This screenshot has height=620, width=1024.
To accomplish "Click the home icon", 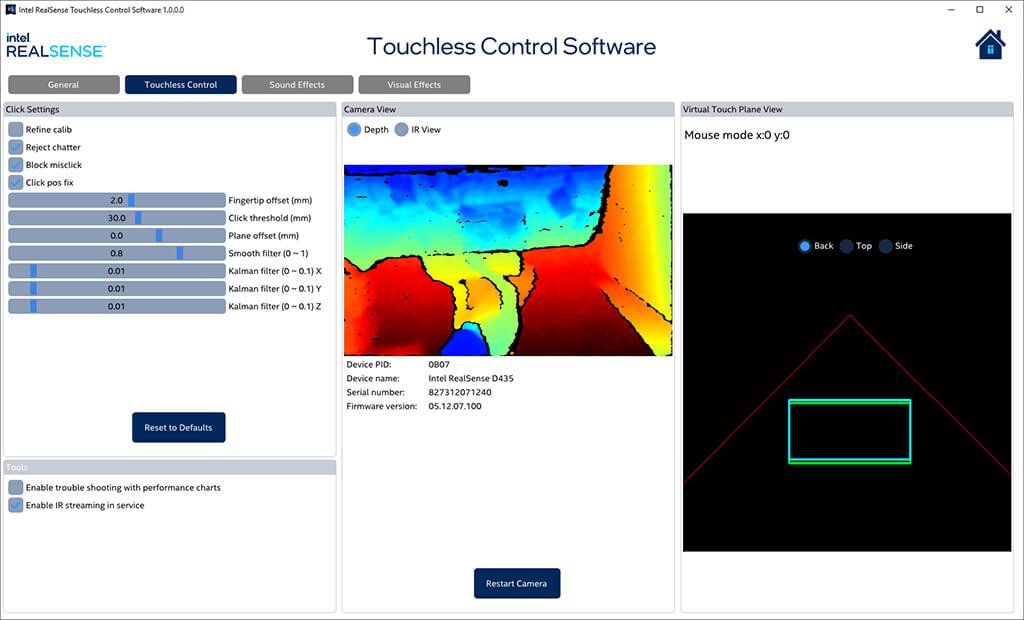I will pos(990,44).
